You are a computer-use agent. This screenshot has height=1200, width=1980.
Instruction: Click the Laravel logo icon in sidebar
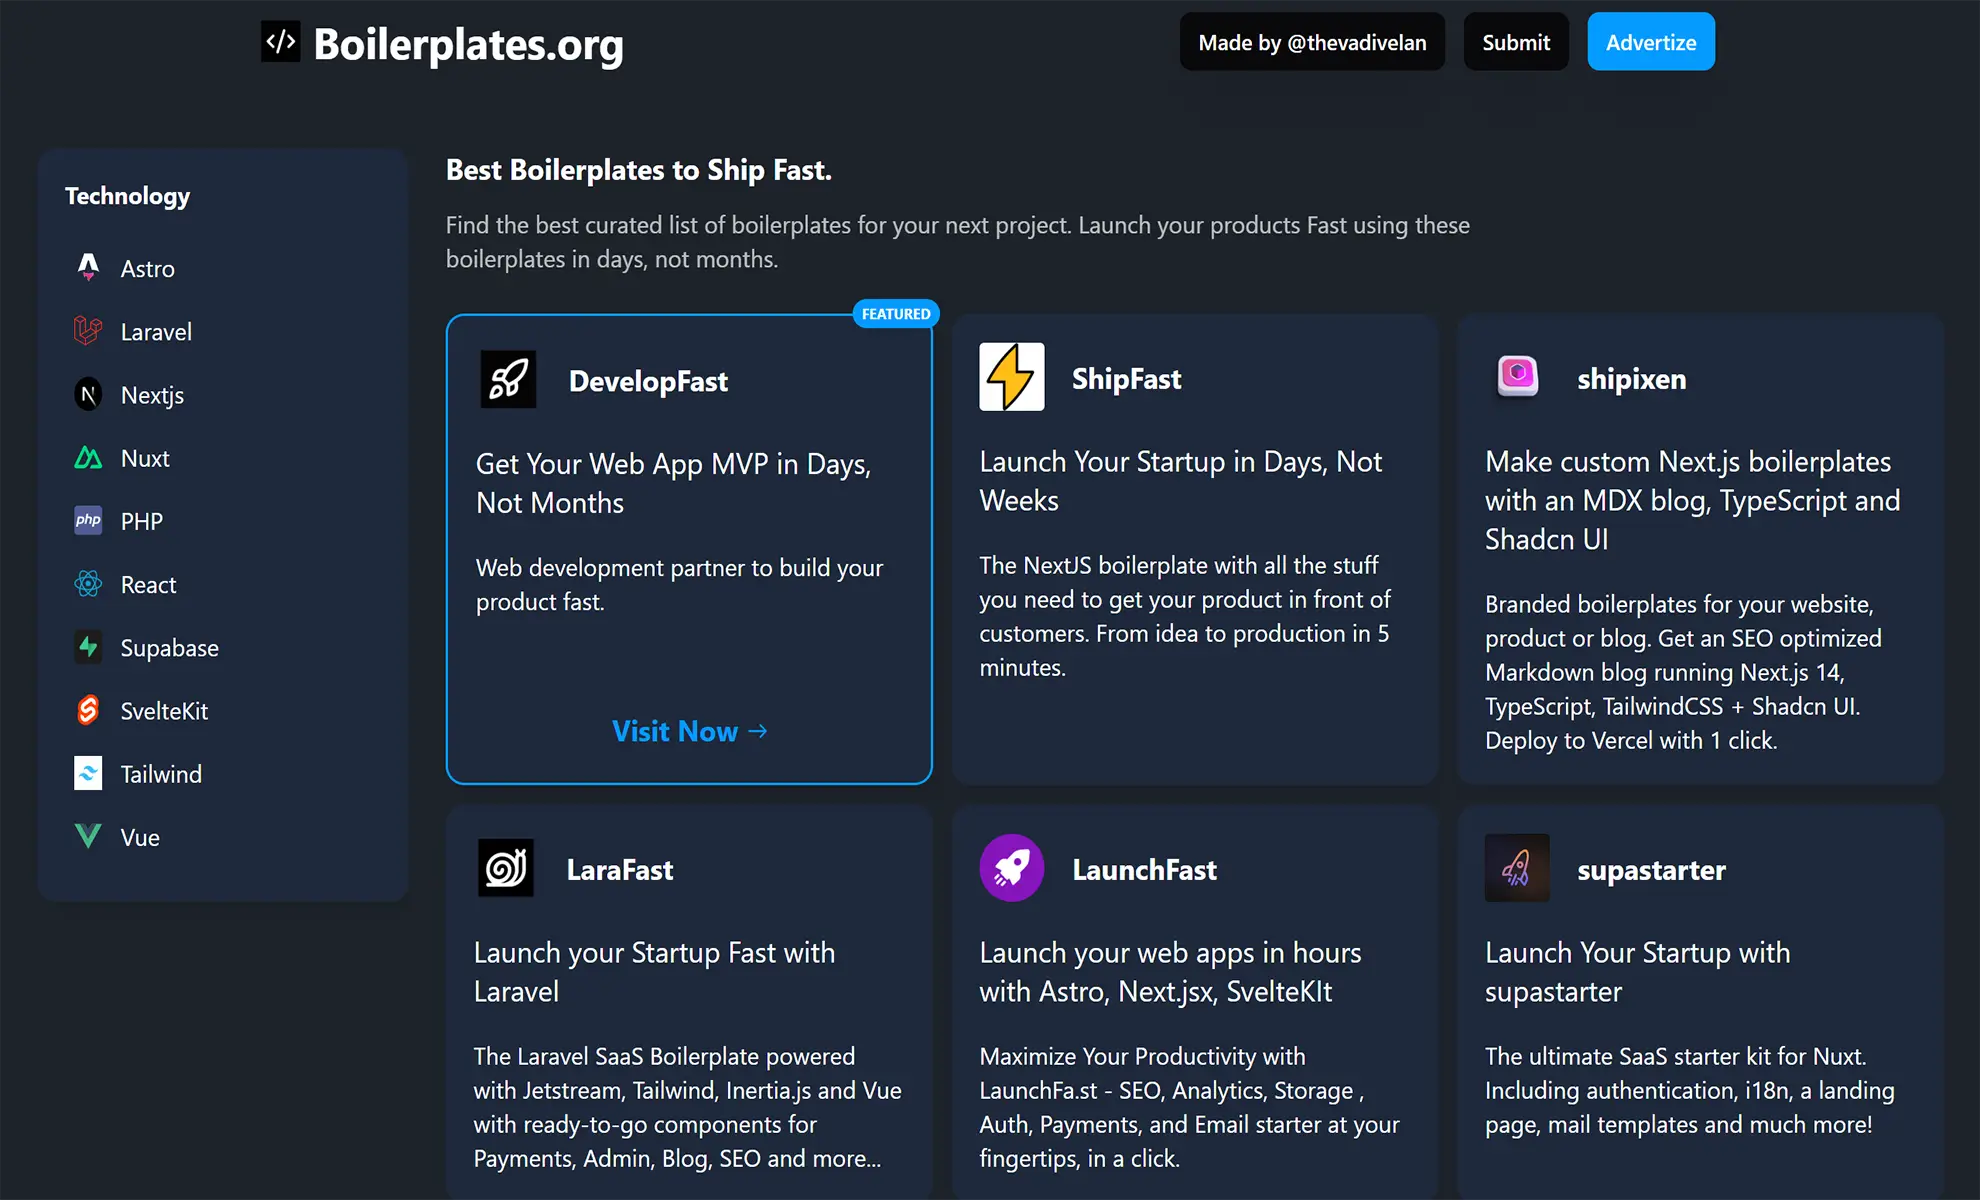(88, 331)
